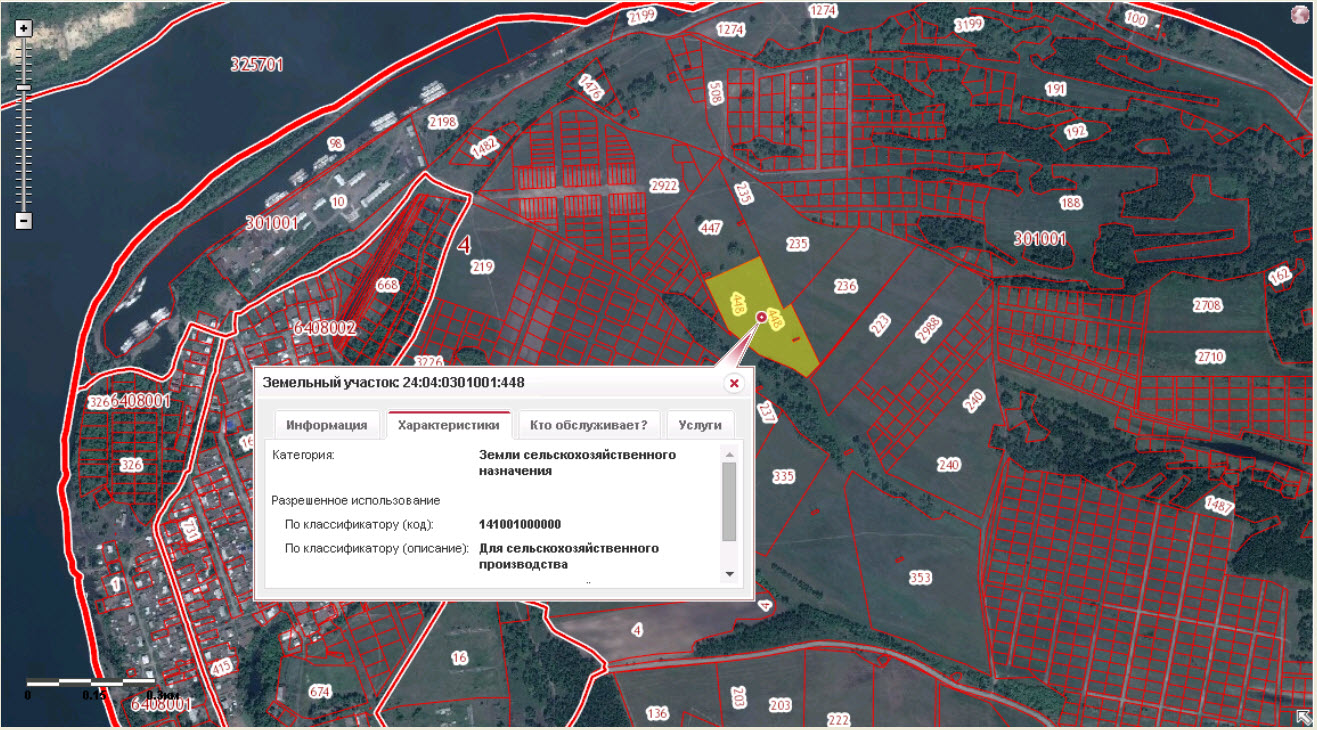The width and height of the screenshot is (1317, 730).
Task: Select the Характеристики tab
Action: (x=449, y=425)
